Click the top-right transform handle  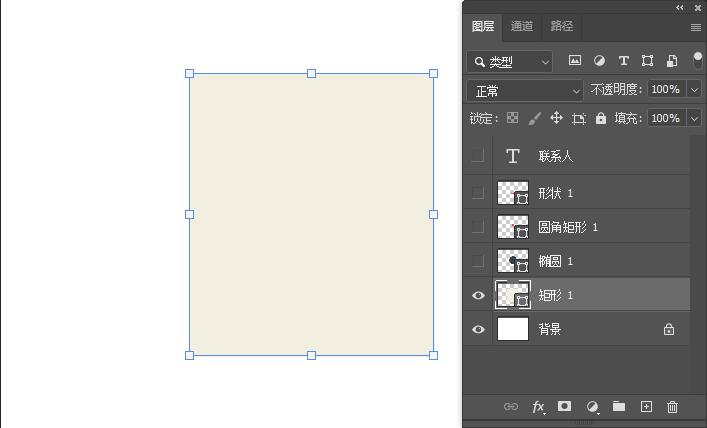[x=433, y=74]
